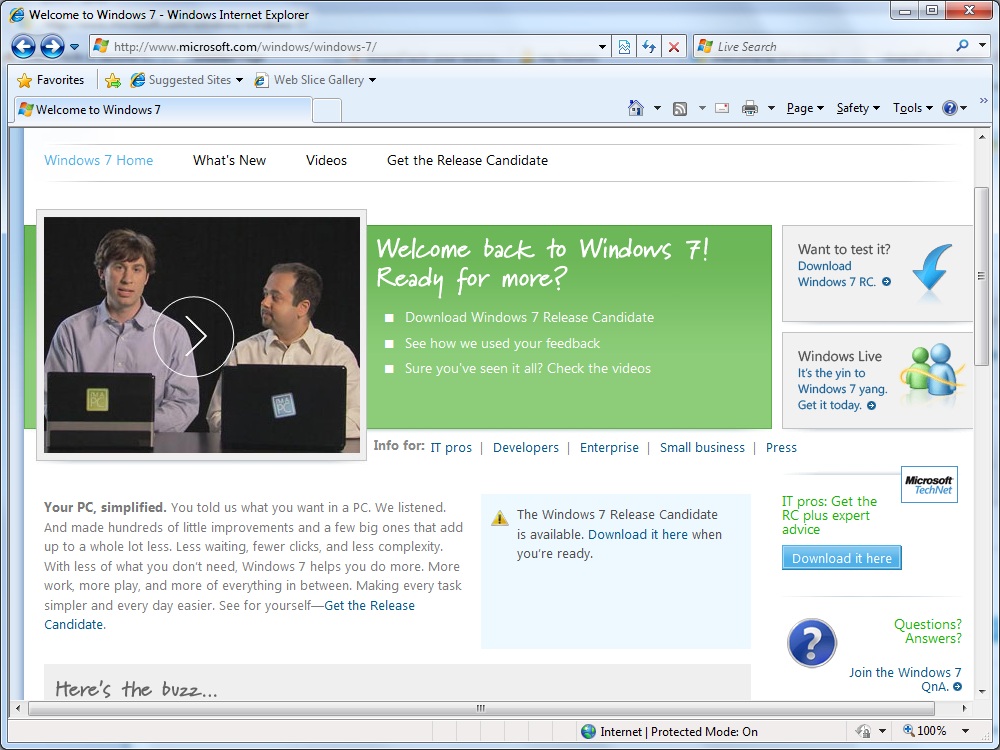Click Download it here in notice box
1000x750 pixels.
point(638,534)
